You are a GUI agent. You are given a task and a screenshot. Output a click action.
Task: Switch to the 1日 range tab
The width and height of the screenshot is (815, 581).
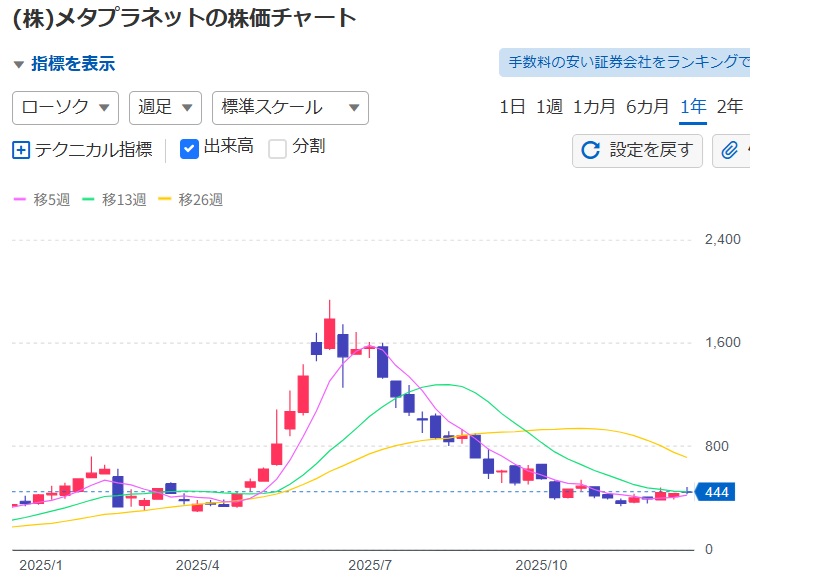click(x=512, y=107)
